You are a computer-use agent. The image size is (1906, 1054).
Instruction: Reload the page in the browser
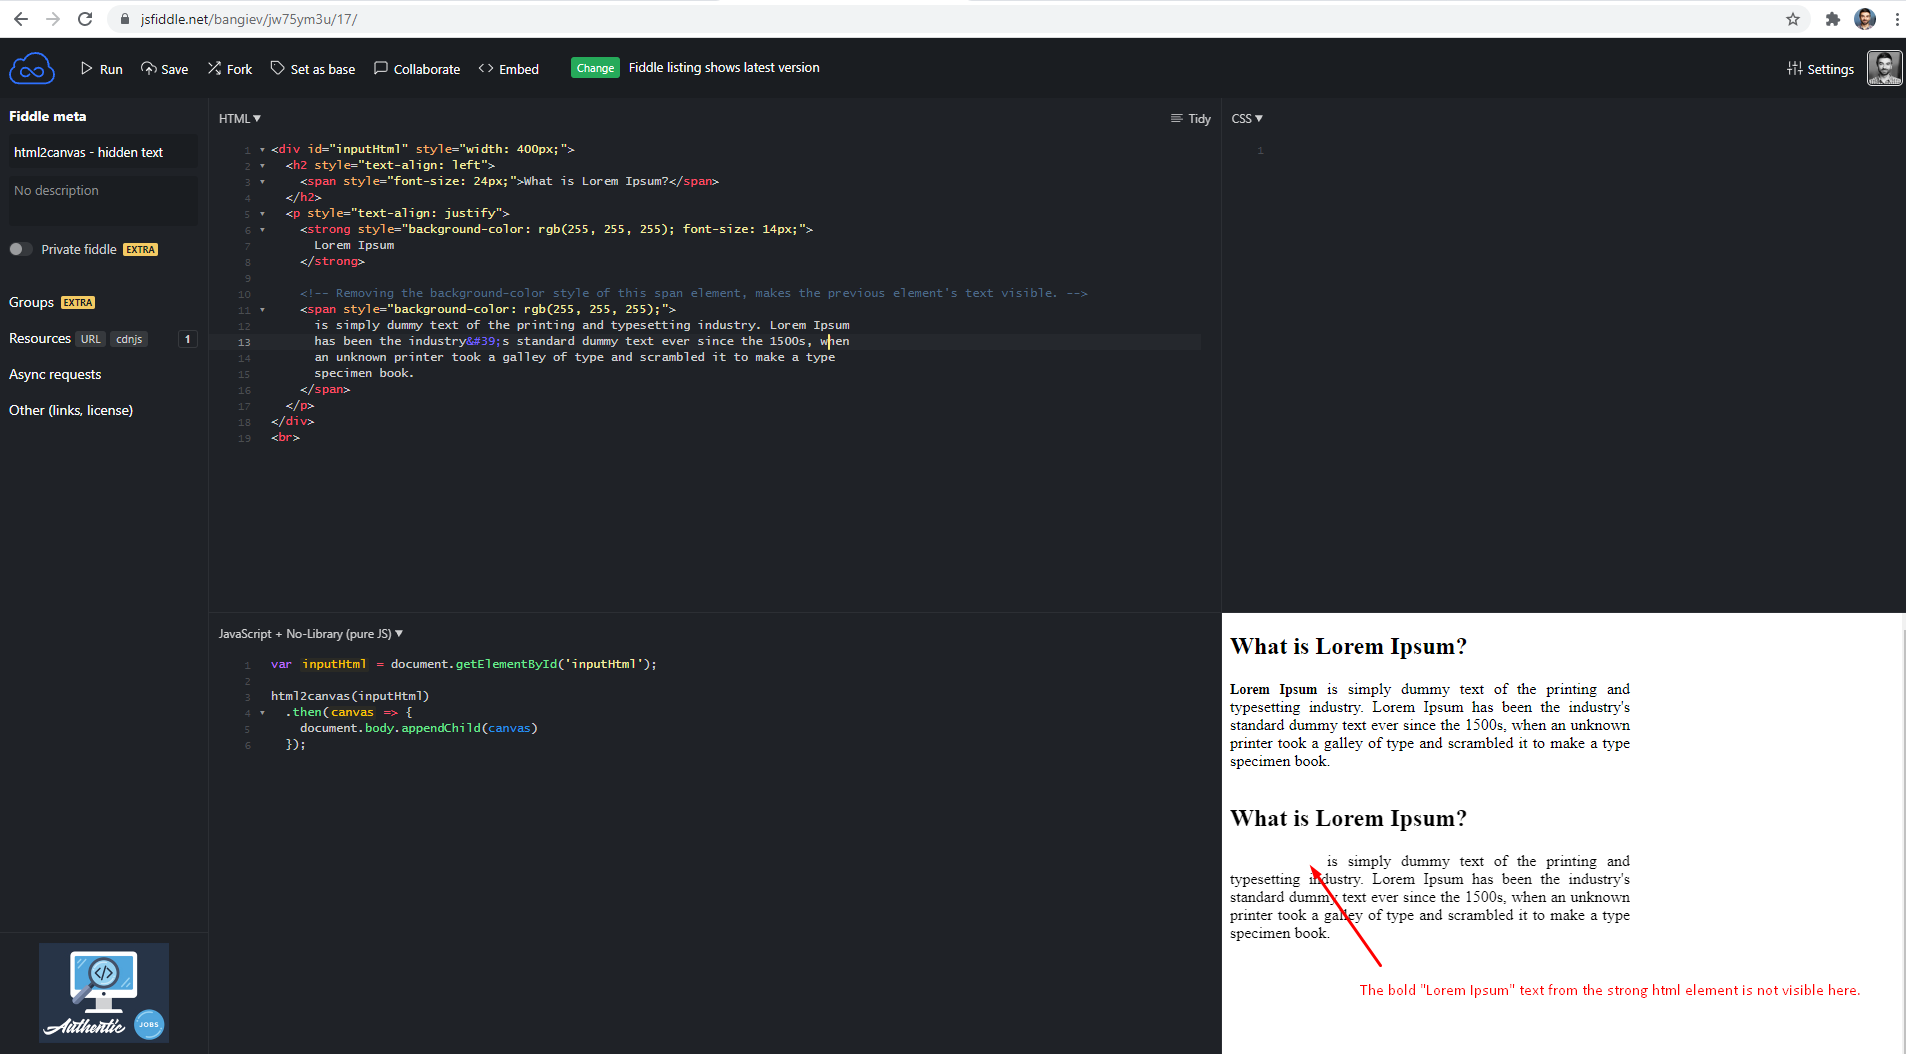(85, 18)
